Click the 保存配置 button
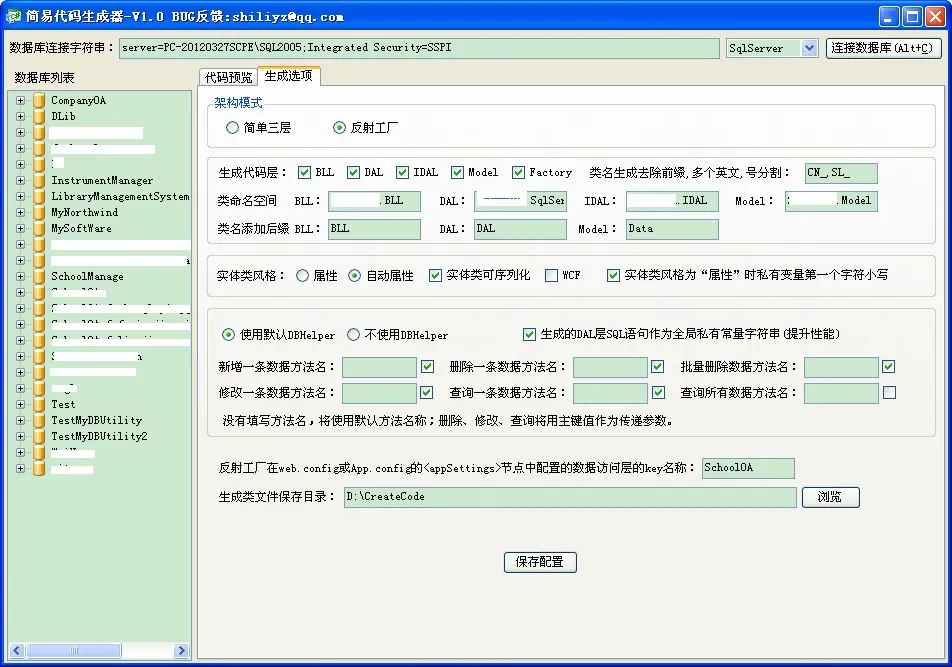 (540, 562)
